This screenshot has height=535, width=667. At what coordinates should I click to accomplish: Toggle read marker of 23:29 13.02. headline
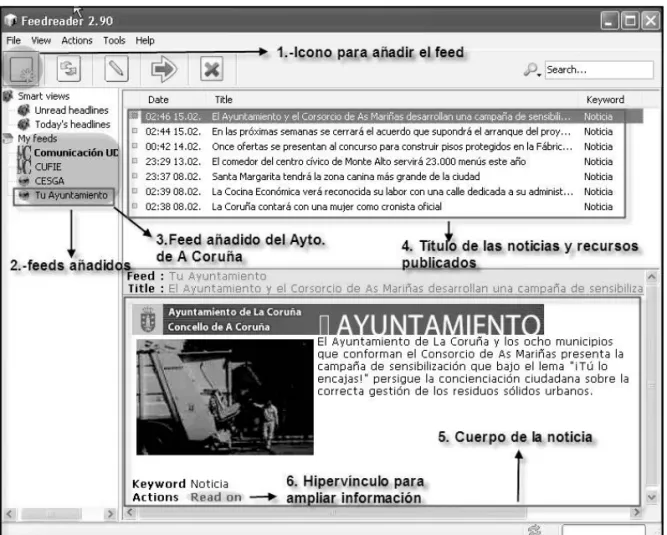coord(134,161)
